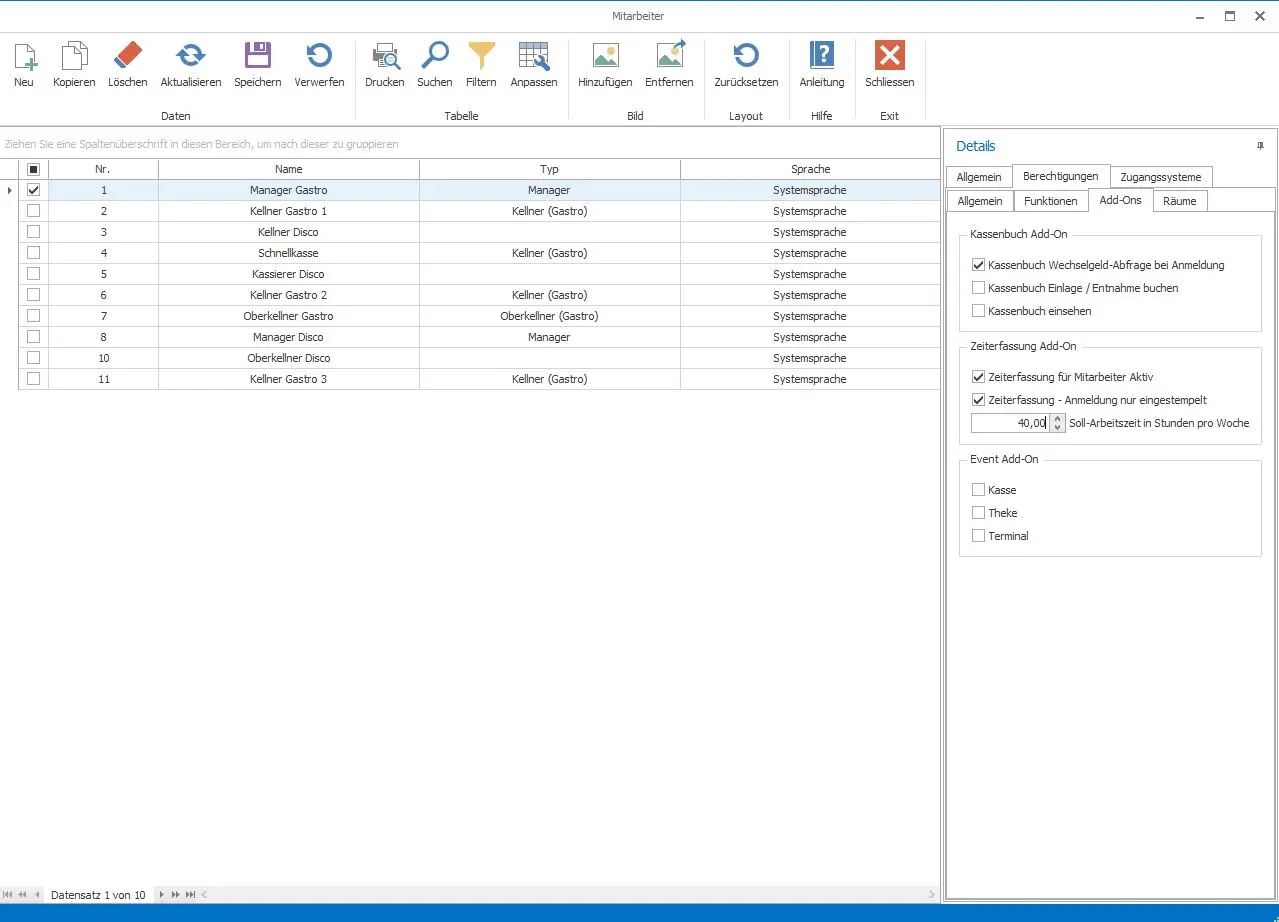The image size is (1279, 922).
Task: Disable Zeiterfassung für Mitarbeiter Aktiv
Action: click(978, 377)
